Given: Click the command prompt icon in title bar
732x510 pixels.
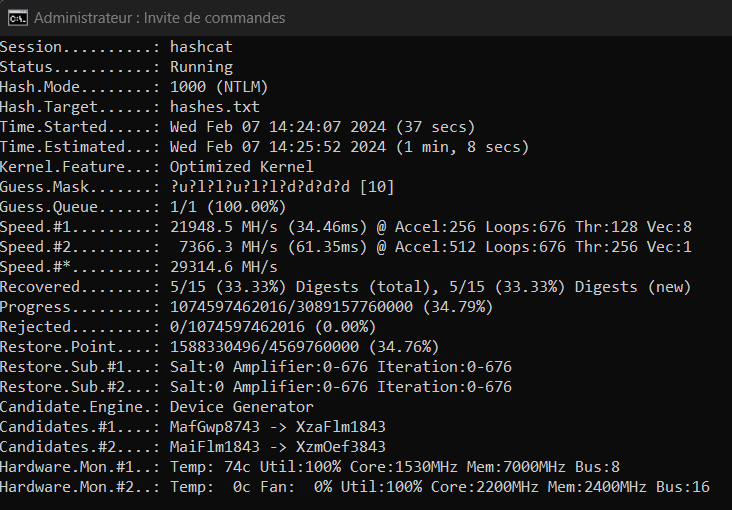Looking at the screenshot, I should [18, 18].
